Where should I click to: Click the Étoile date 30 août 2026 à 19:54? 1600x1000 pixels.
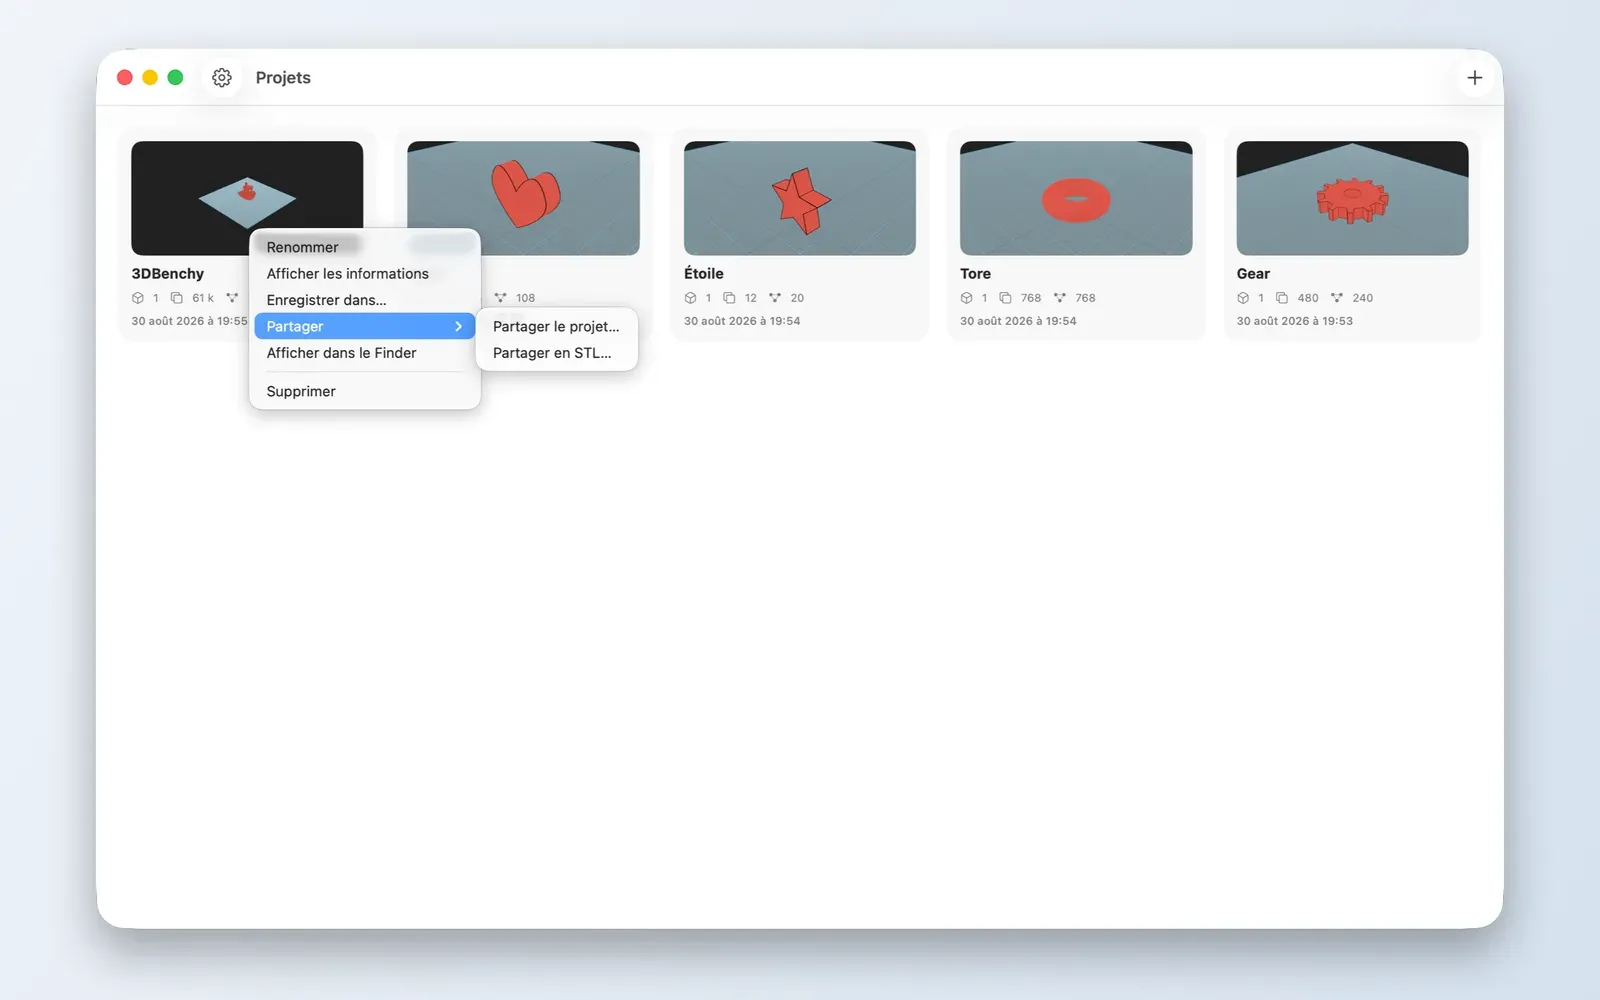(742, 321)
